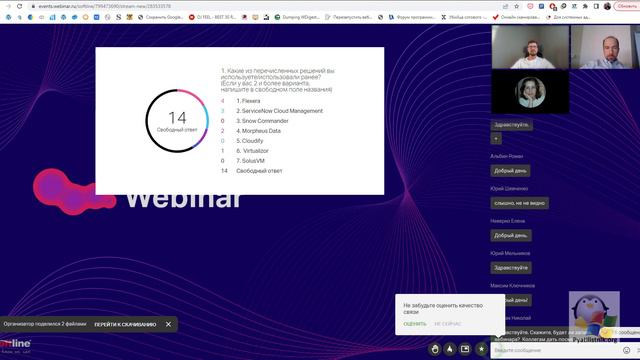Screen dimensions: 640x360
Task: Select presenter video with glasses
Action: [530, 47]
